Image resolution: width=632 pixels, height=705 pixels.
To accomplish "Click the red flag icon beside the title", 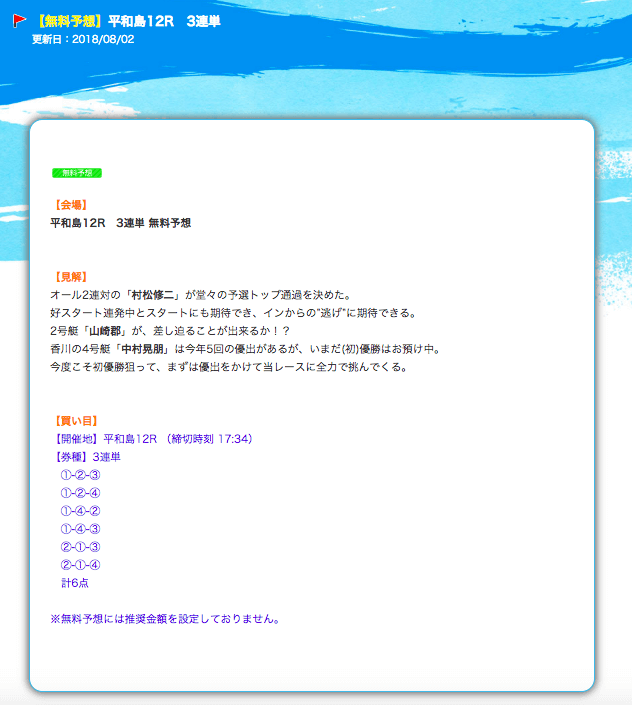I will [19, 21].
